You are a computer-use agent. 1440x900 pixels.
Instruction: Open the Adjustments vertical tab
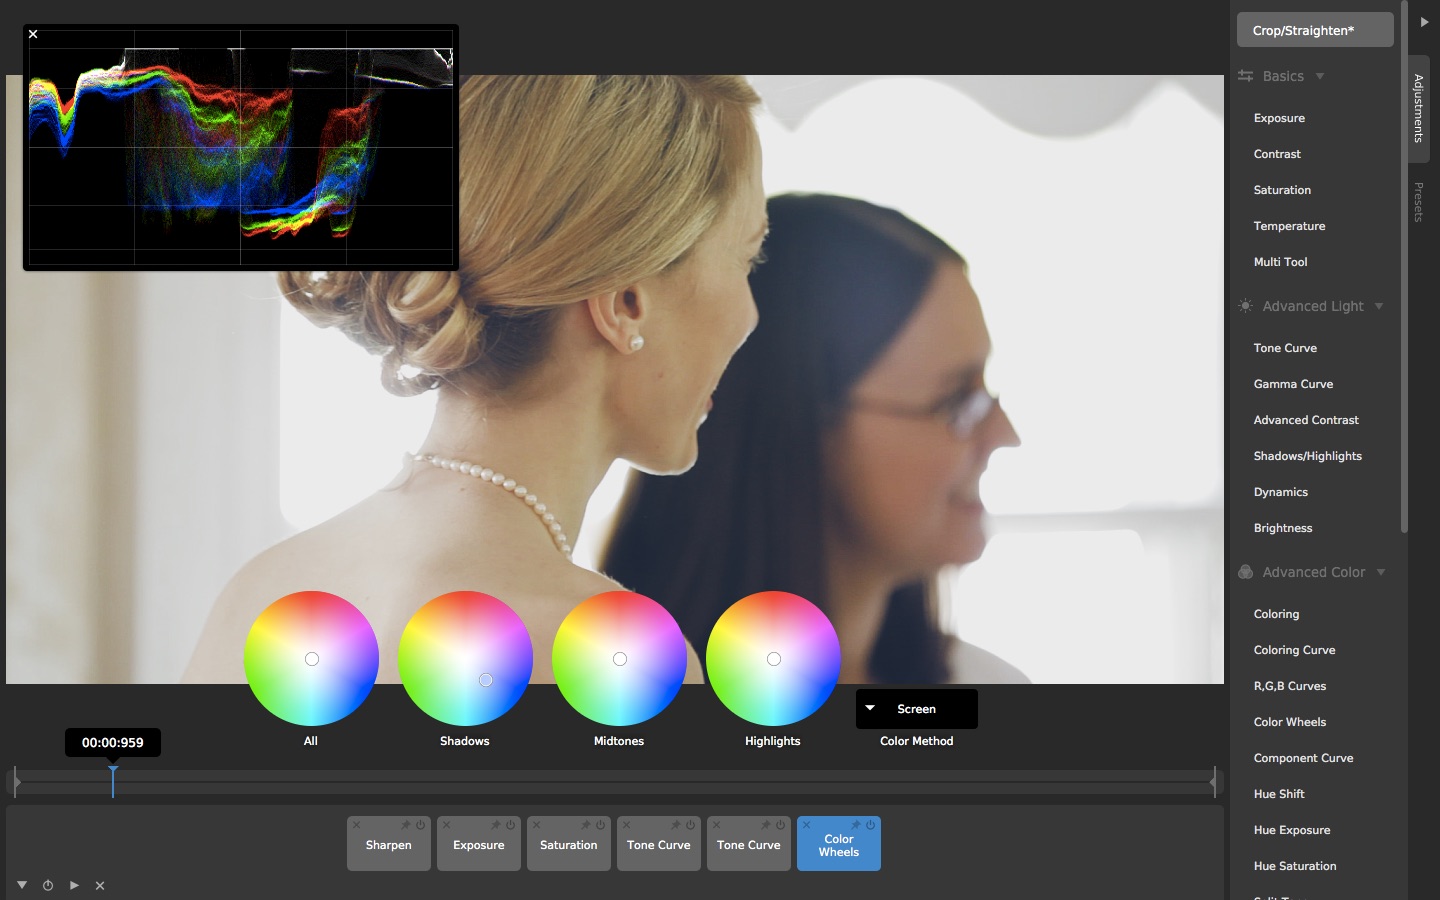pyautogui.click(x=1418, y=108)
